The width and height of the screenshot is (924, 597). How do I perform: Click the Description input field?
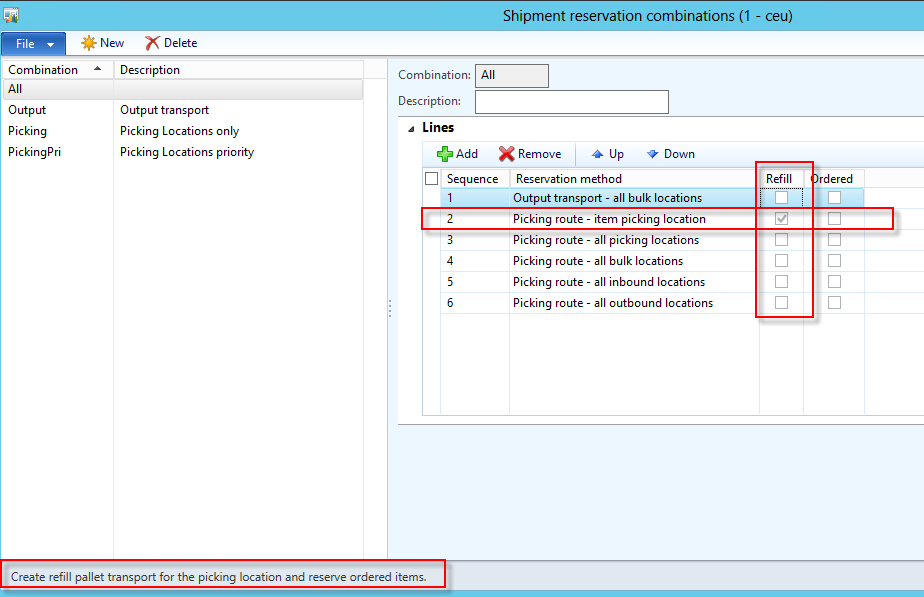pyautogui.click(x=571, y=102)
